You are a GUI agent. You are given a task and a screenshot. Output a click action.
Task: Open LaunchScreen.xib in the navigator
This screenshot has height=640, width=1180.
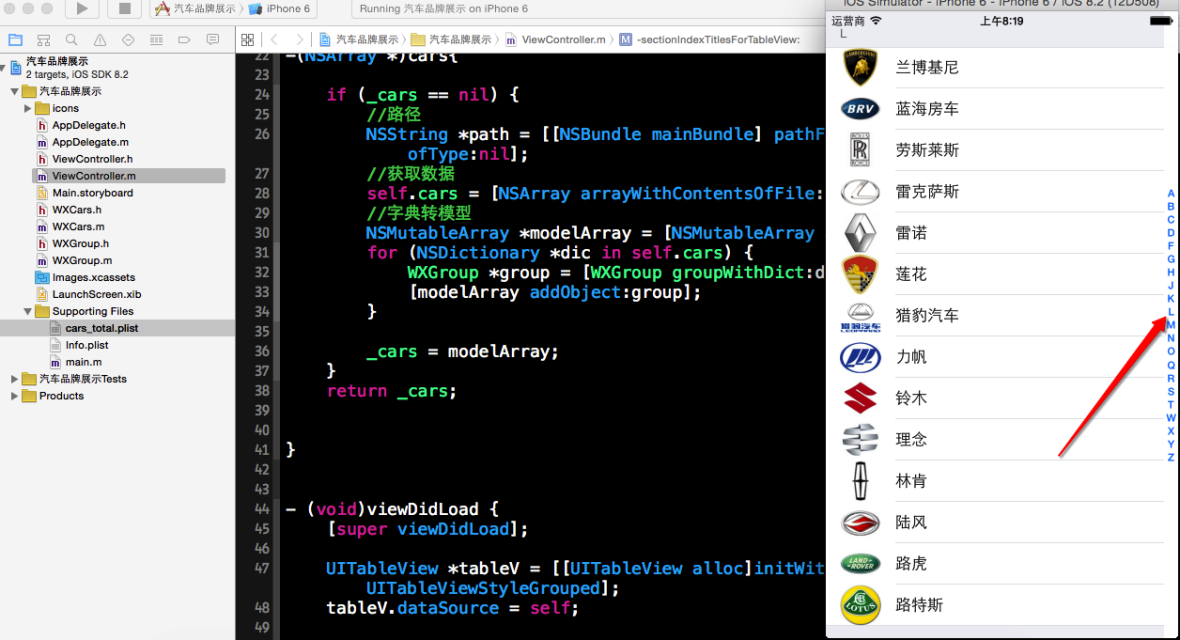coord(96,294)
